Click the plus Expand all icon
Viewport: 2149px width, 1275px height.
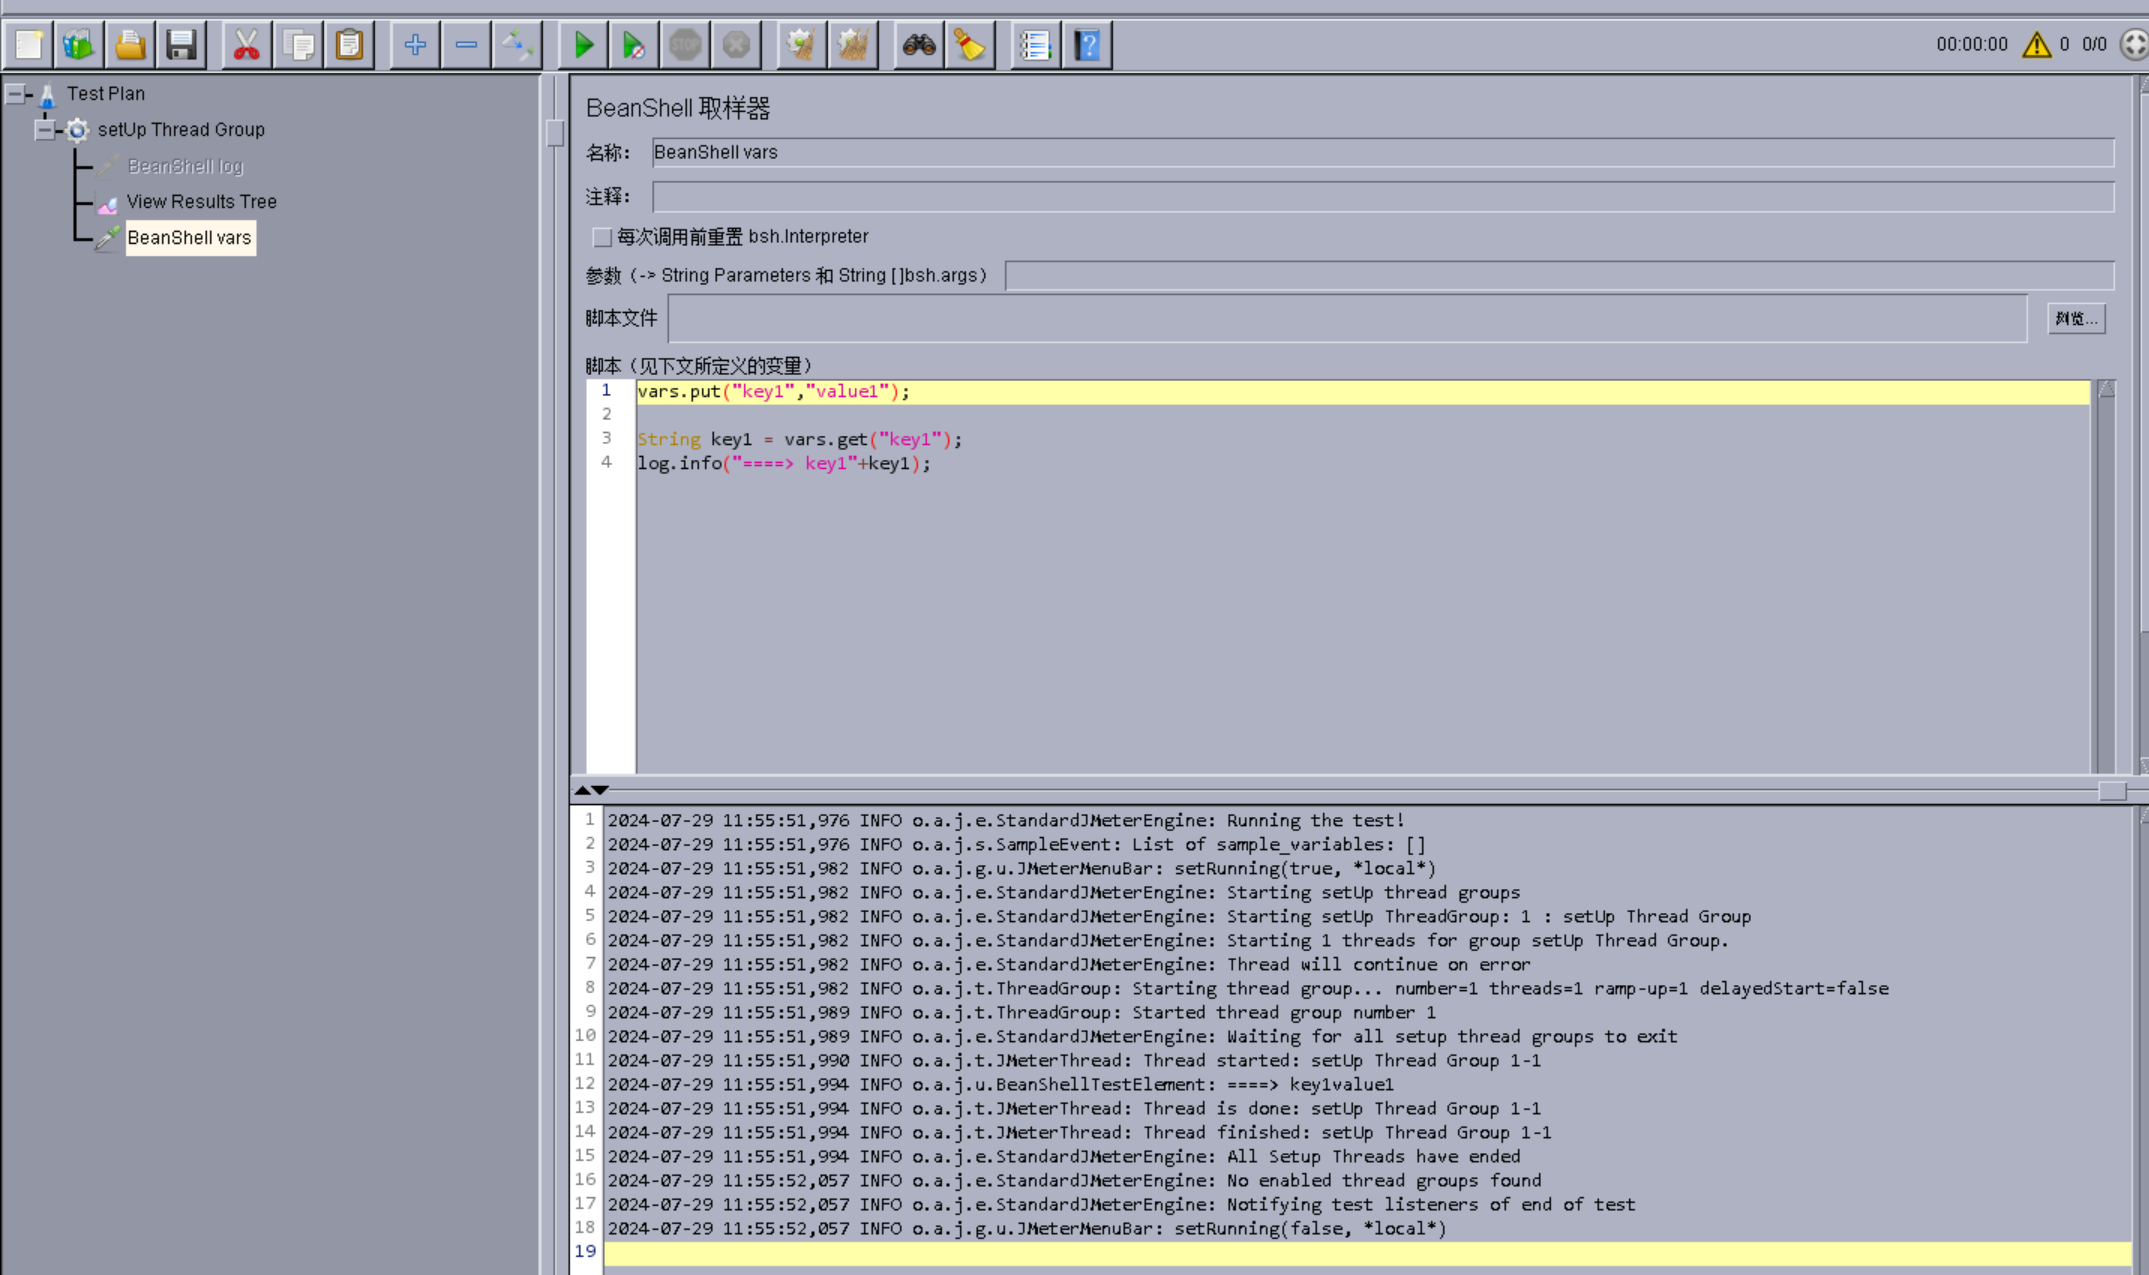pyautogui.click(x=415, y=45)
